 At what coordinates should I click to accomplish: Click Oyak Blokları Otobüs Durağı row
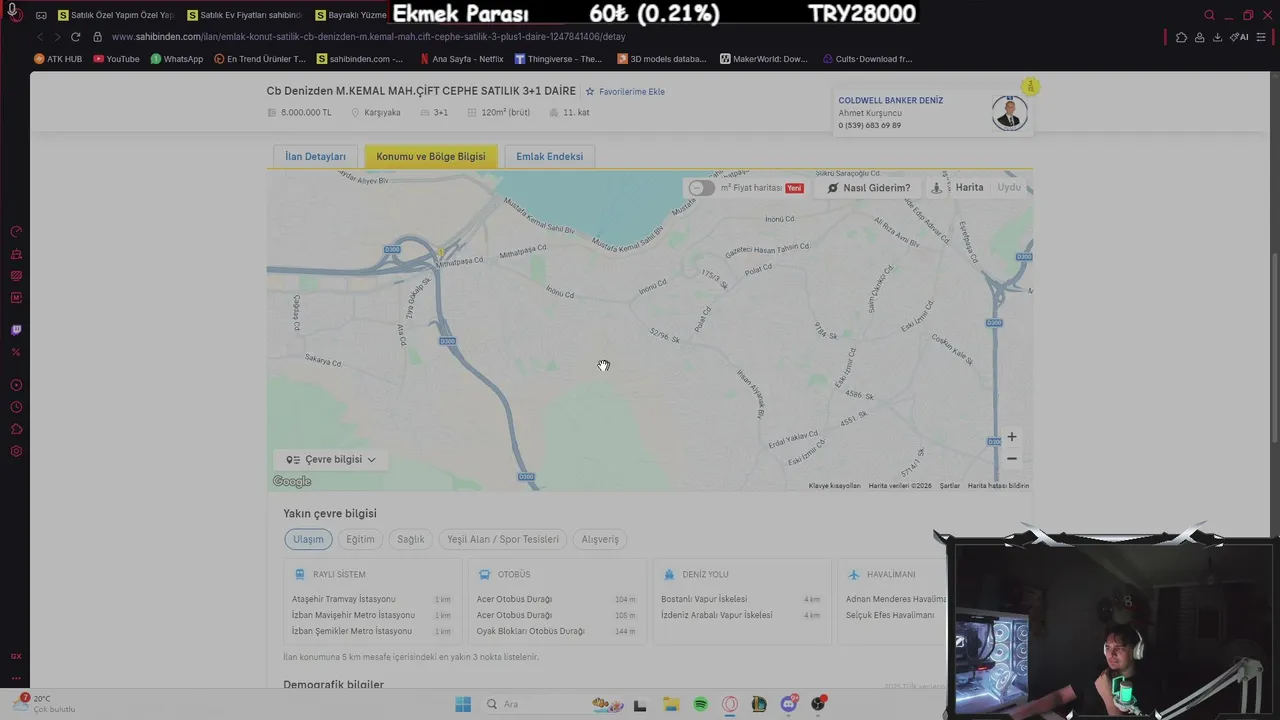coord(556,631)
